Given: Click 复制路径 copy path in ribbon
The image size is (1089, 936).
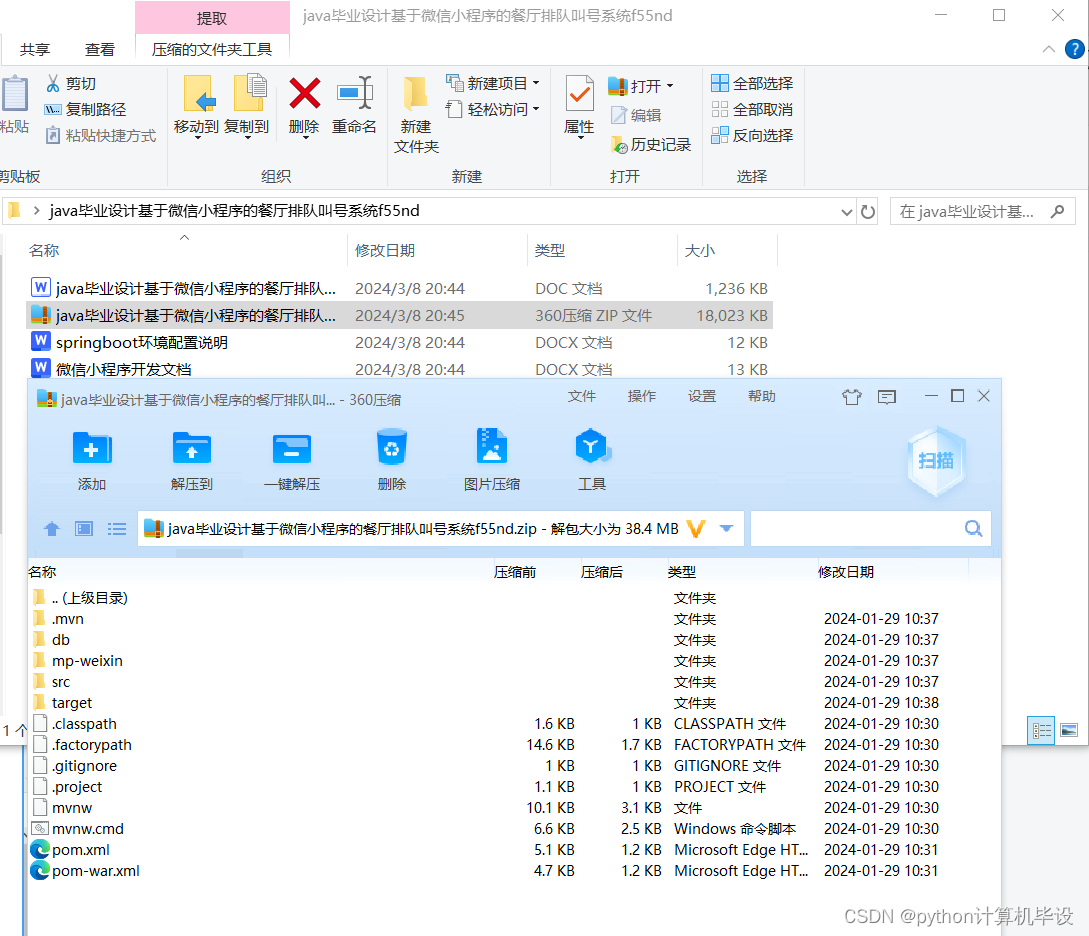Looking at the screenshot, I should (85, 109).
